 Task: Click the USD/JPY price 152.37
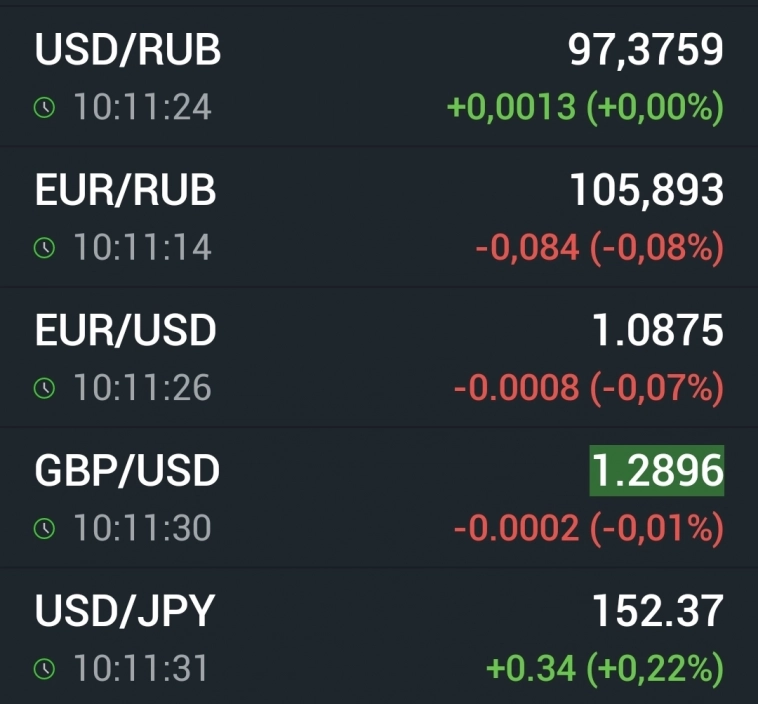coord(657,611)
